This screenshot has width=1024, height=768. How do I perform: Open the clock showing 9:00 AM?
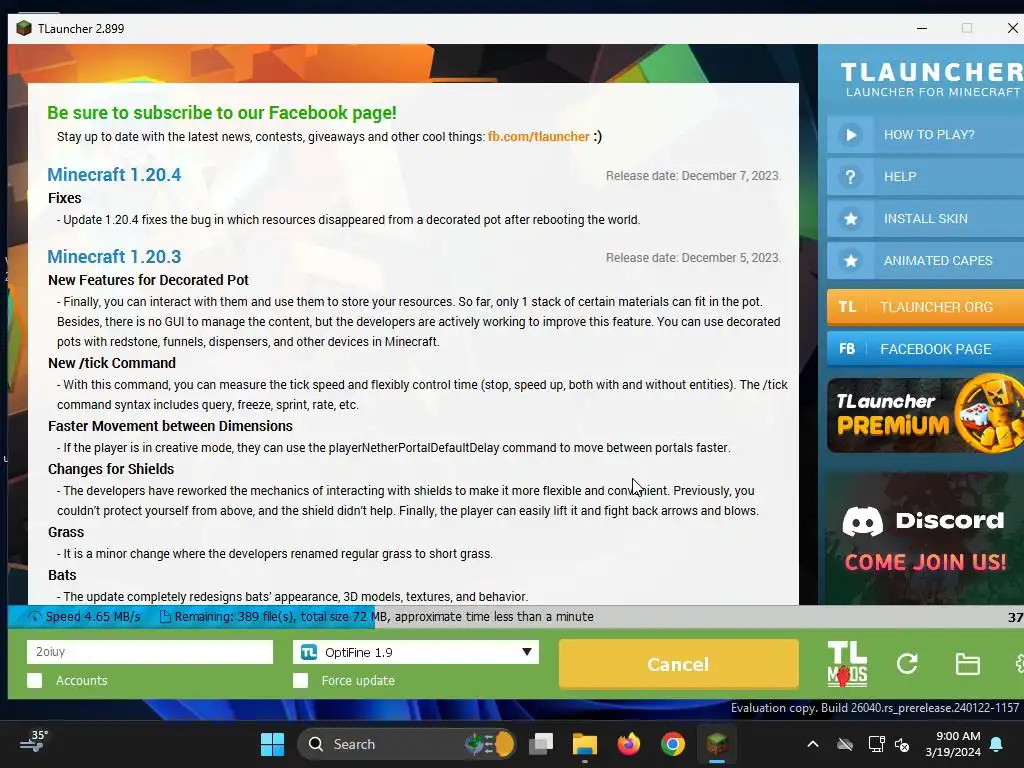[953, 744]
